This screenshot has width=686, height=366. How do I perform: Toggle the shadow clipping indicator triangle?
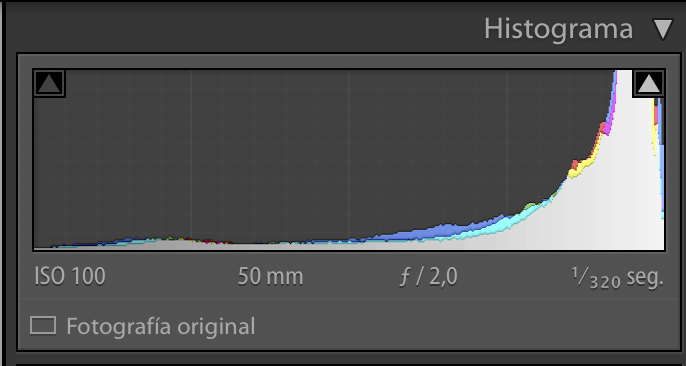point(49,83)
